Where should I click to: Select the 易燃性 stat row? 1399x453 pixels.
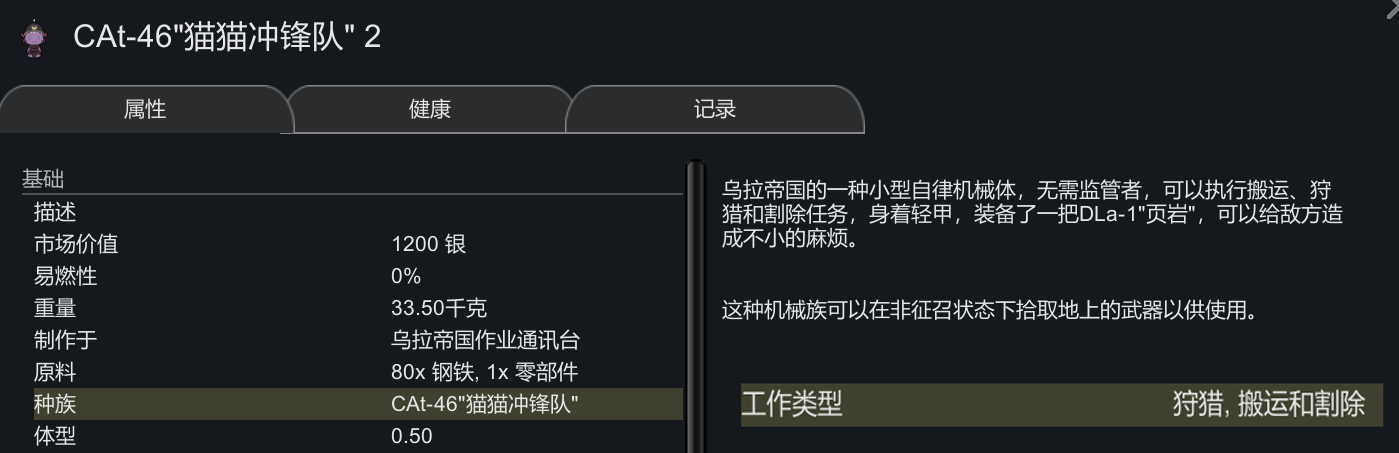pyautogui.click(x=350, y=276)
